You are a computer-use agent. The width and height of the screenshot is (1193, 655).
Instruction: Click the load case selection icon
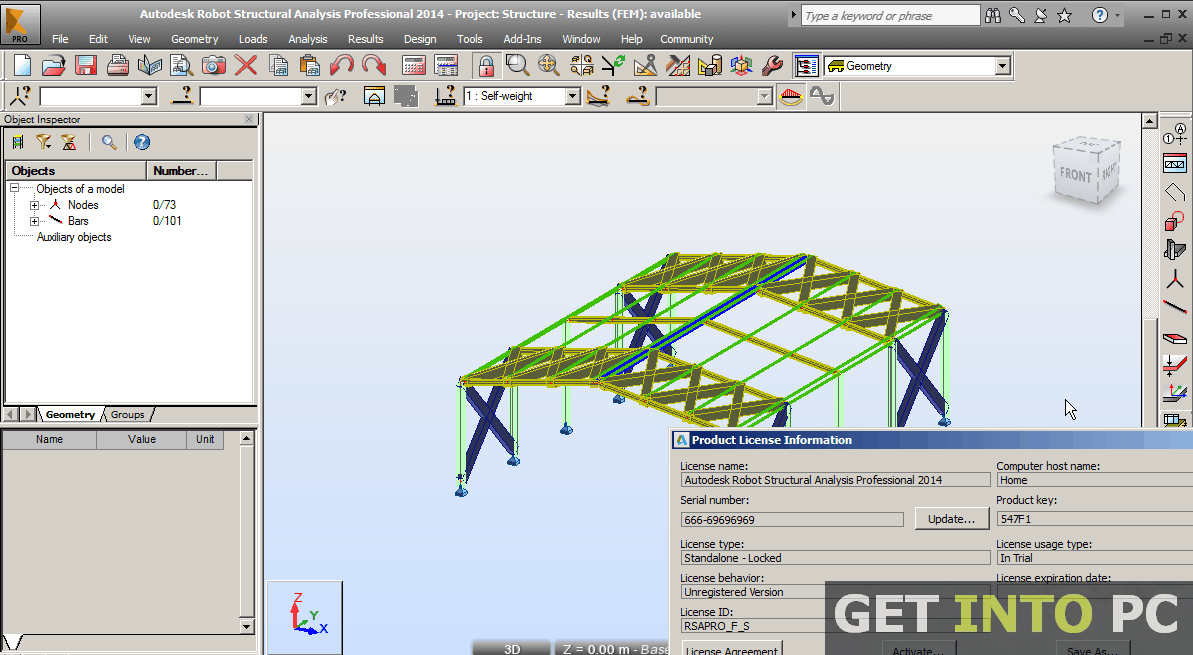pos(445,96)
